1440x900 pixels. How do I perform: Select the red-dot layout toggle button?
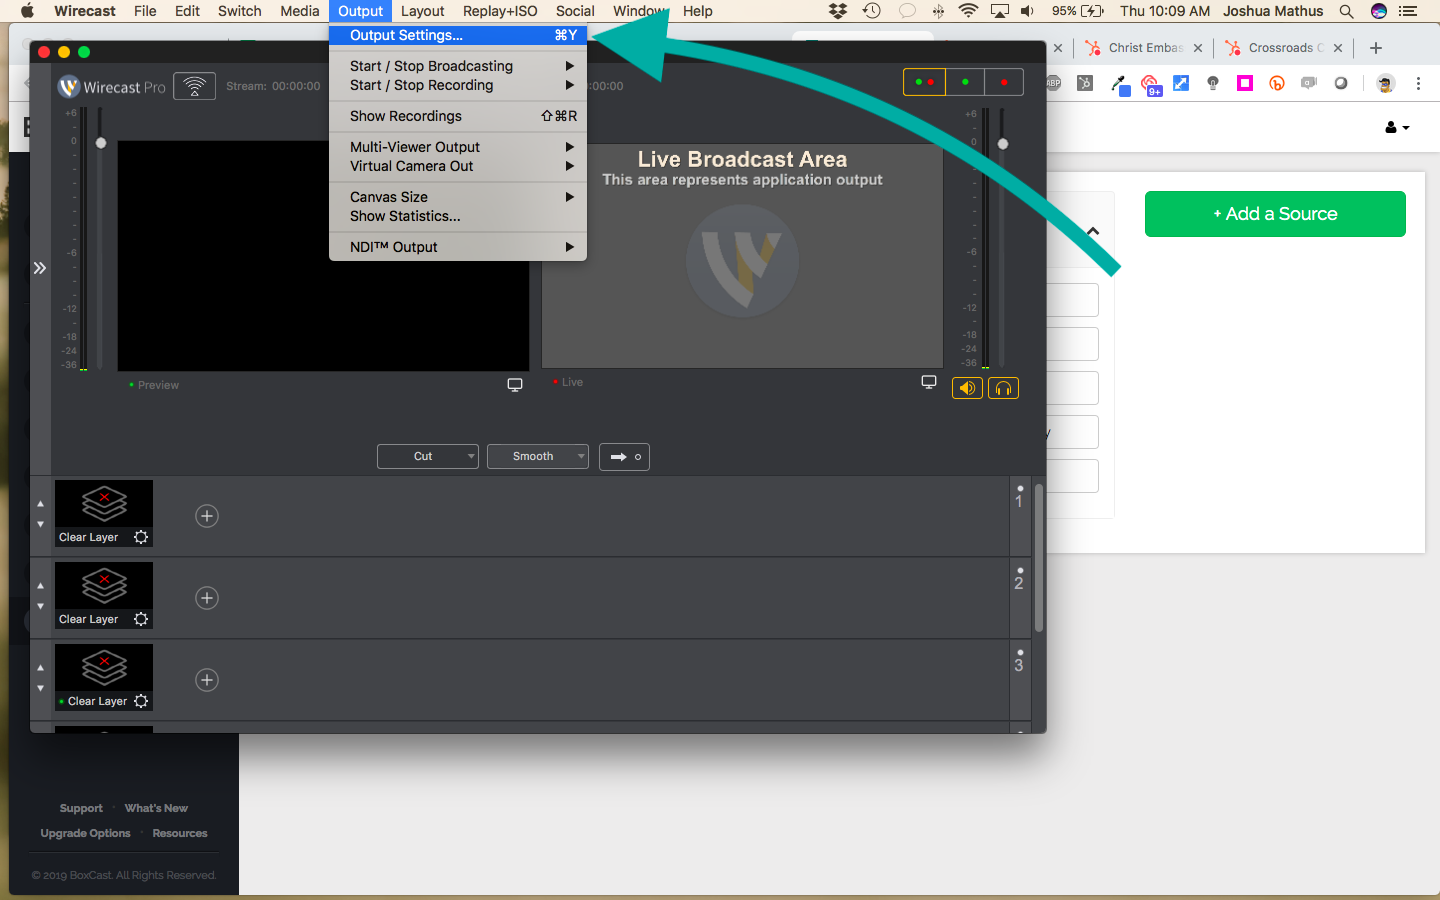click(1004, 82)
